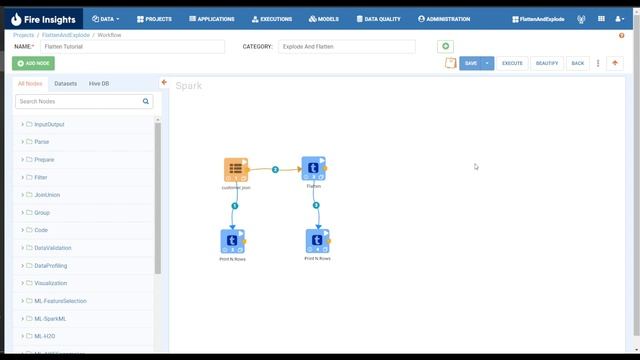The width and height of the screenshot is (640, 360).
Task: Click the FlattenAndExplode project shortcut
Action: [x=538, y=19]
